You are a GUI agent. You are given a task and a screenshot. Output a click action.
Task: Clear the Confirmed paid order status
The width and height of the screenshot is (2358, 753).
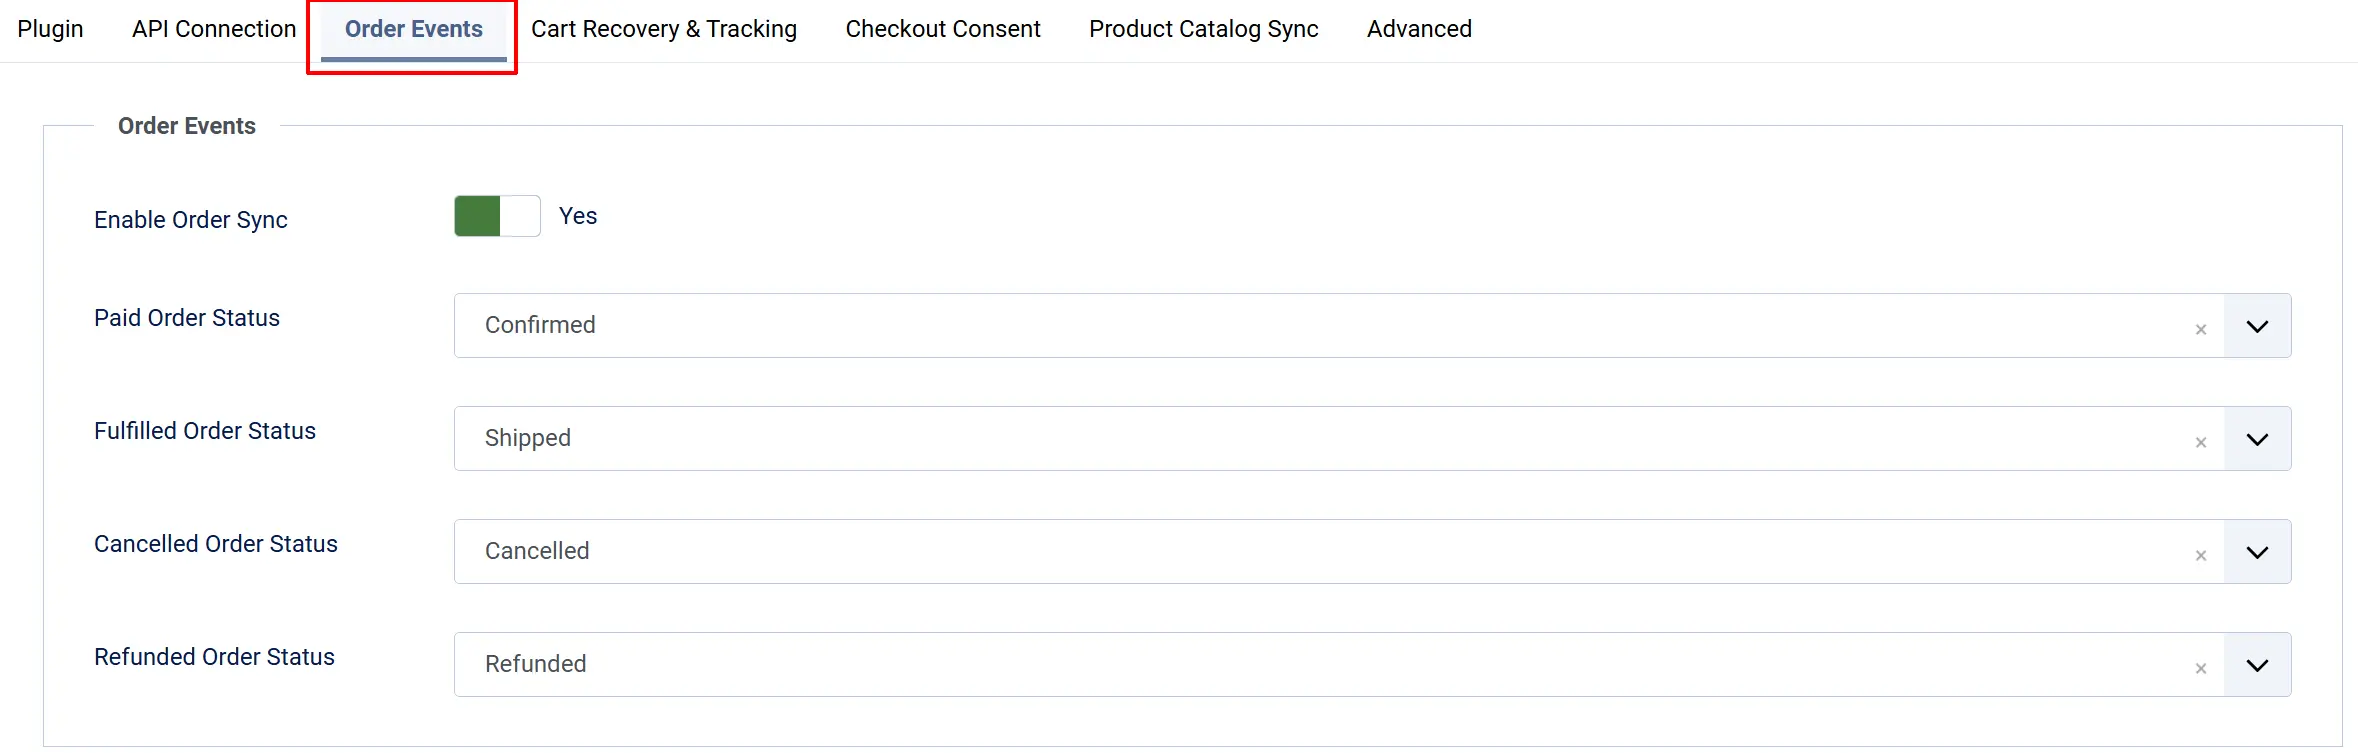(2200, 329)
